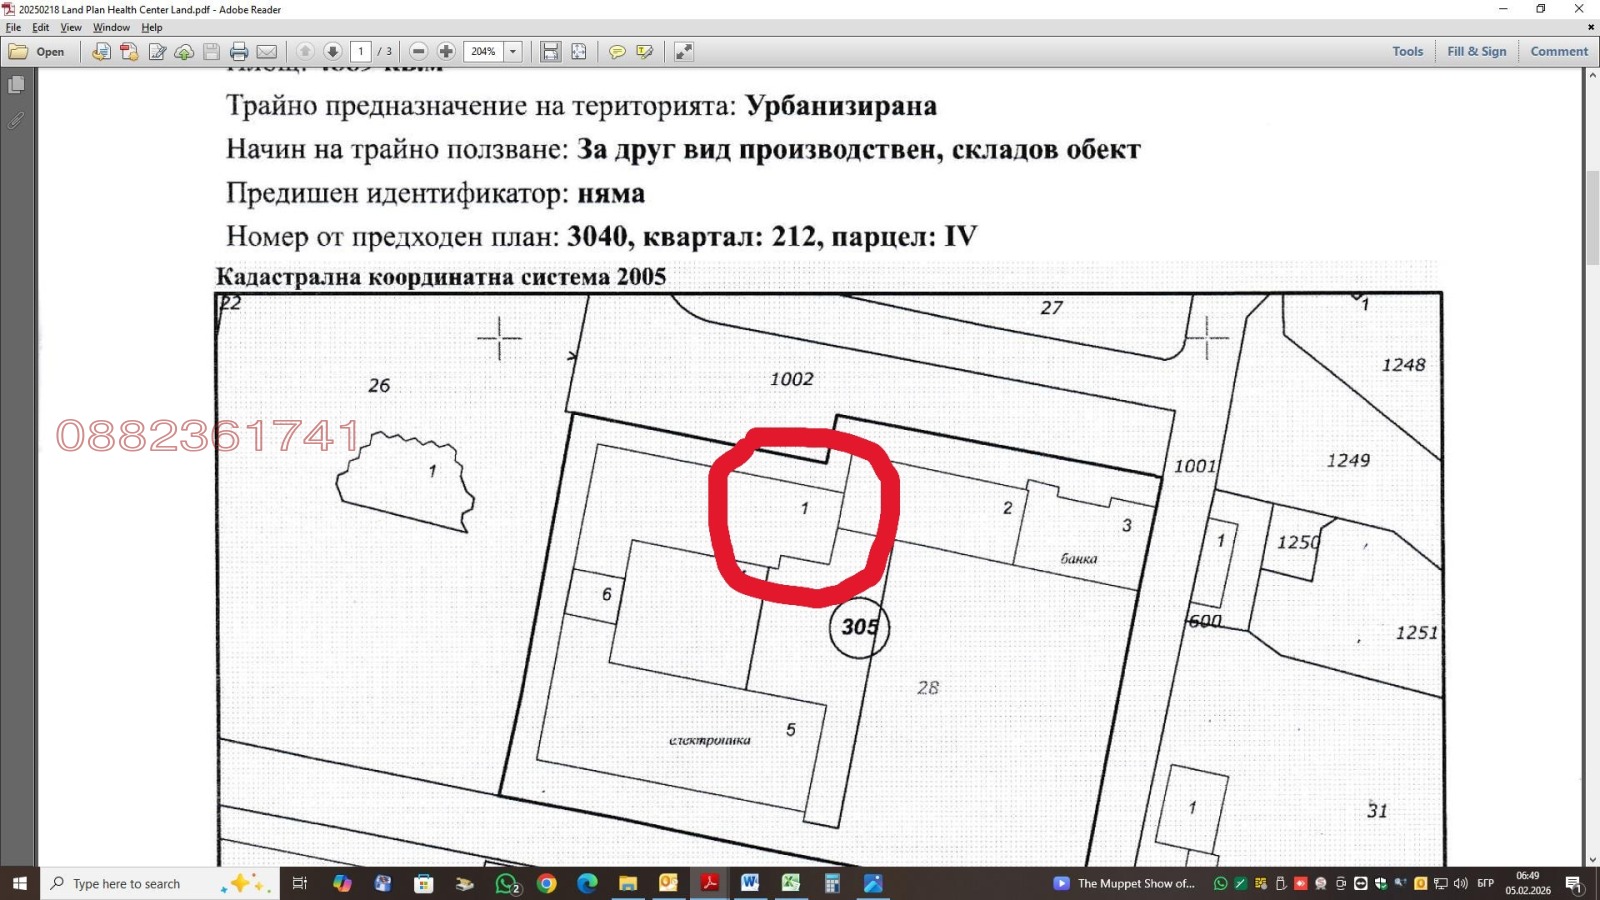Open File Explorer from taskbar
1600x900 pixels.
(x=628, y=883)
